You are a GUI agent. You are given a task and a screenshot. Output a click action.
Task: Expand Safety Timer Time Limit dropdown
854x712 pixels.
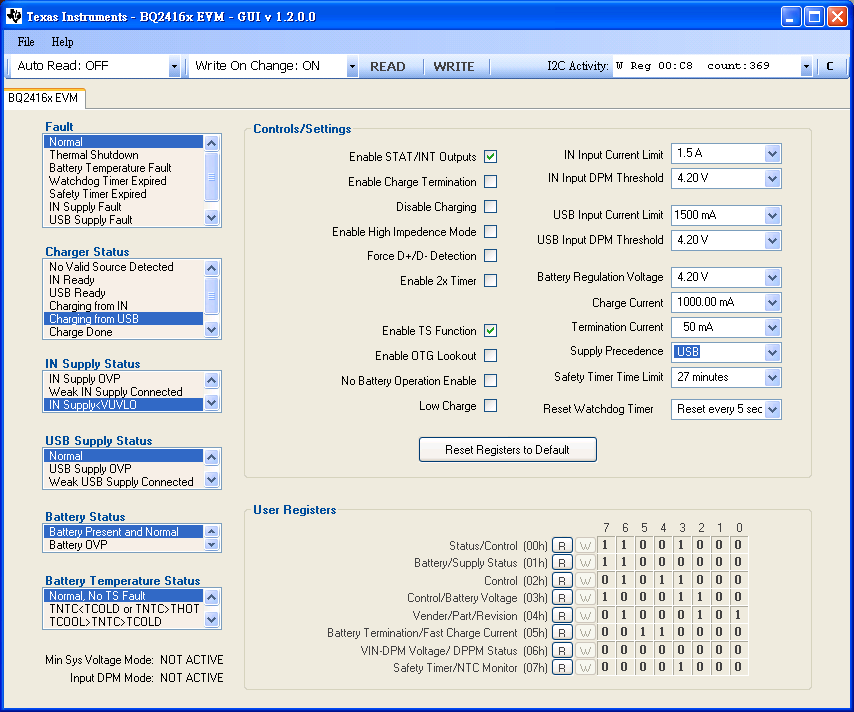pos(772,377)
